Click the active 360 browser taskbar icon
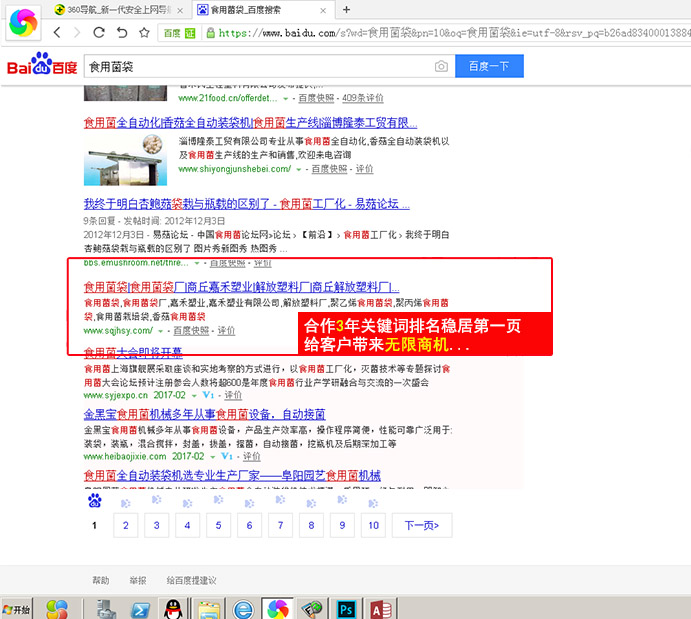This screenshot has height=619, width=691. pyautogui.click(x=278, y=610)
